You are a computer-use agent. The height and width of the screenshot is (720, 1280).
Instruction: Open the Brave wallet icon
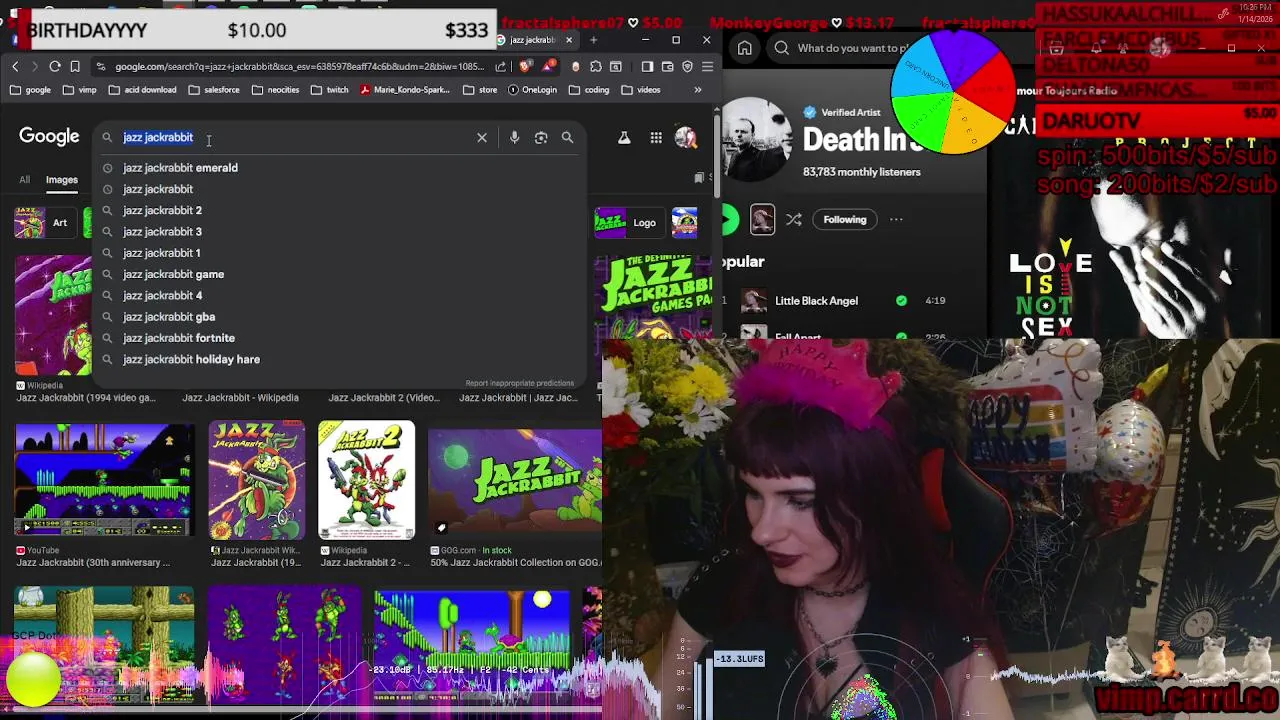tap(668, 67)
